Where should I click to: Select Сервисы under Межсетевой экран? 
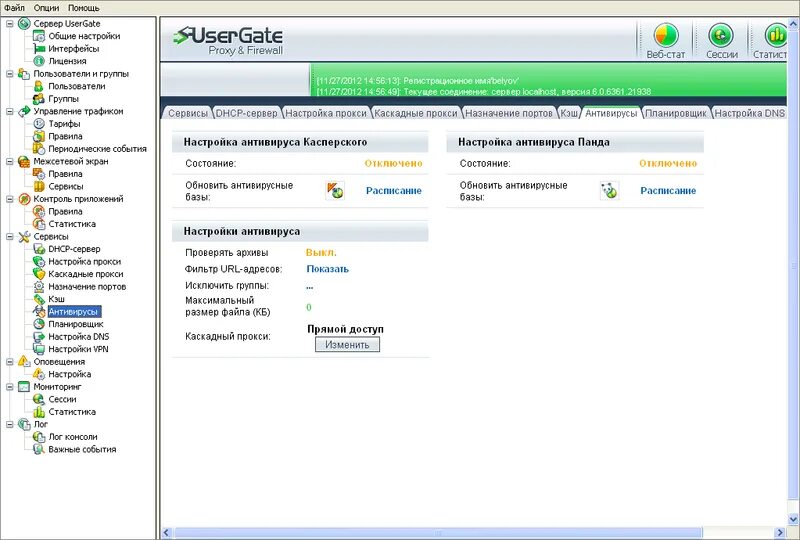click(66, 187)
